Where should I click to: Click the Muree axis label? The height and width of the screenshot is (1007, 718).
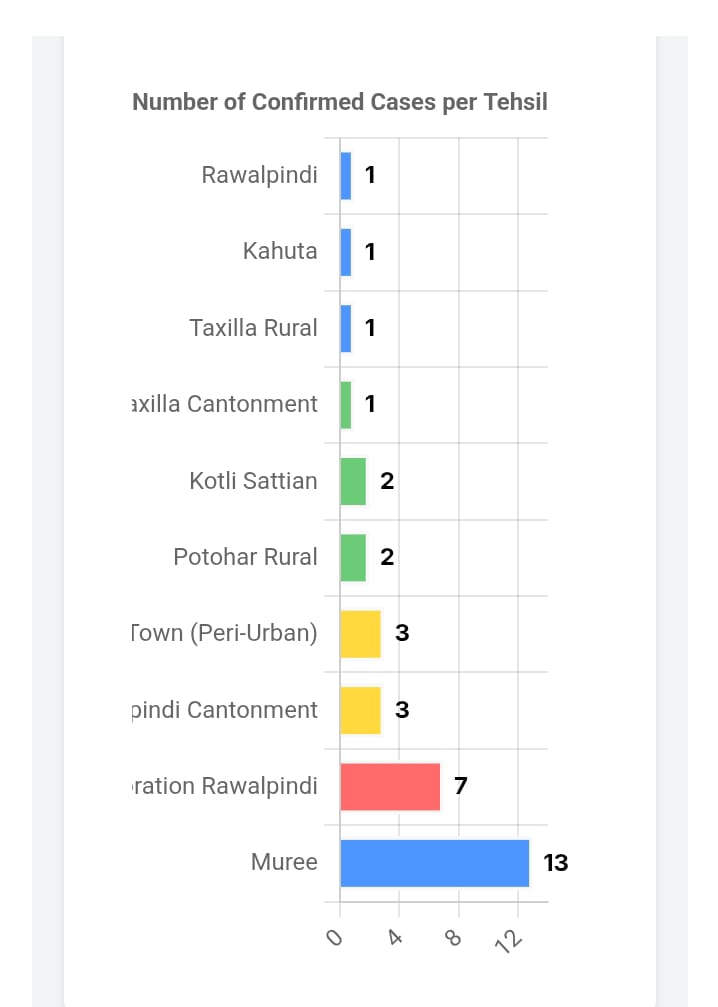(x=284, y=862)
